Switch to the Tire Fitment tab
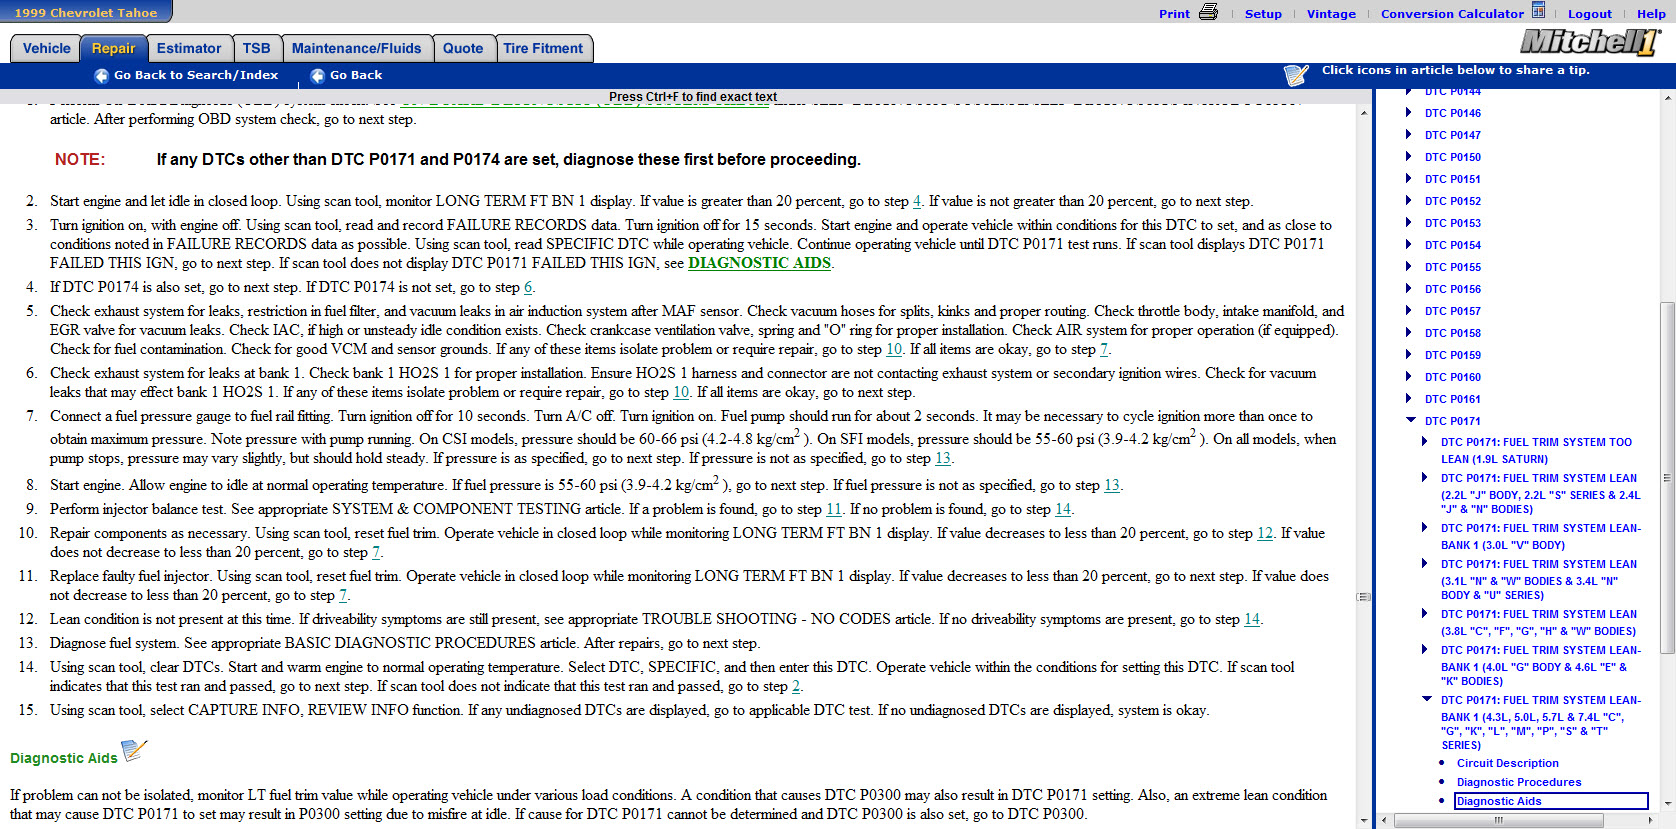 (x=543, y=48)
